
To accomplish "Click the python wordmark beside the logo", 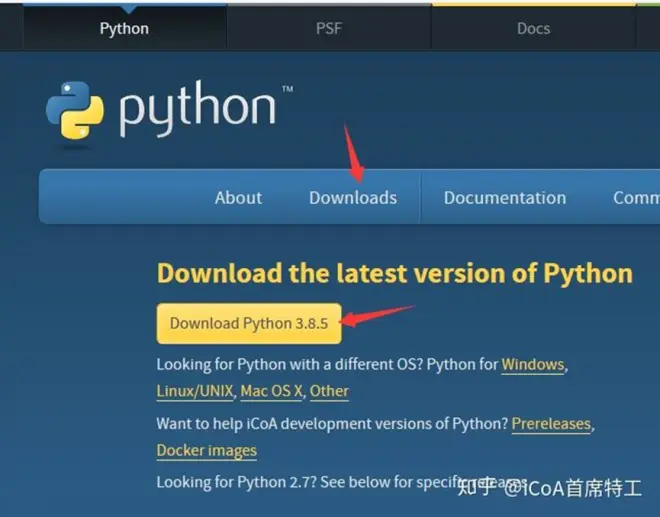I will coord(197,109).
